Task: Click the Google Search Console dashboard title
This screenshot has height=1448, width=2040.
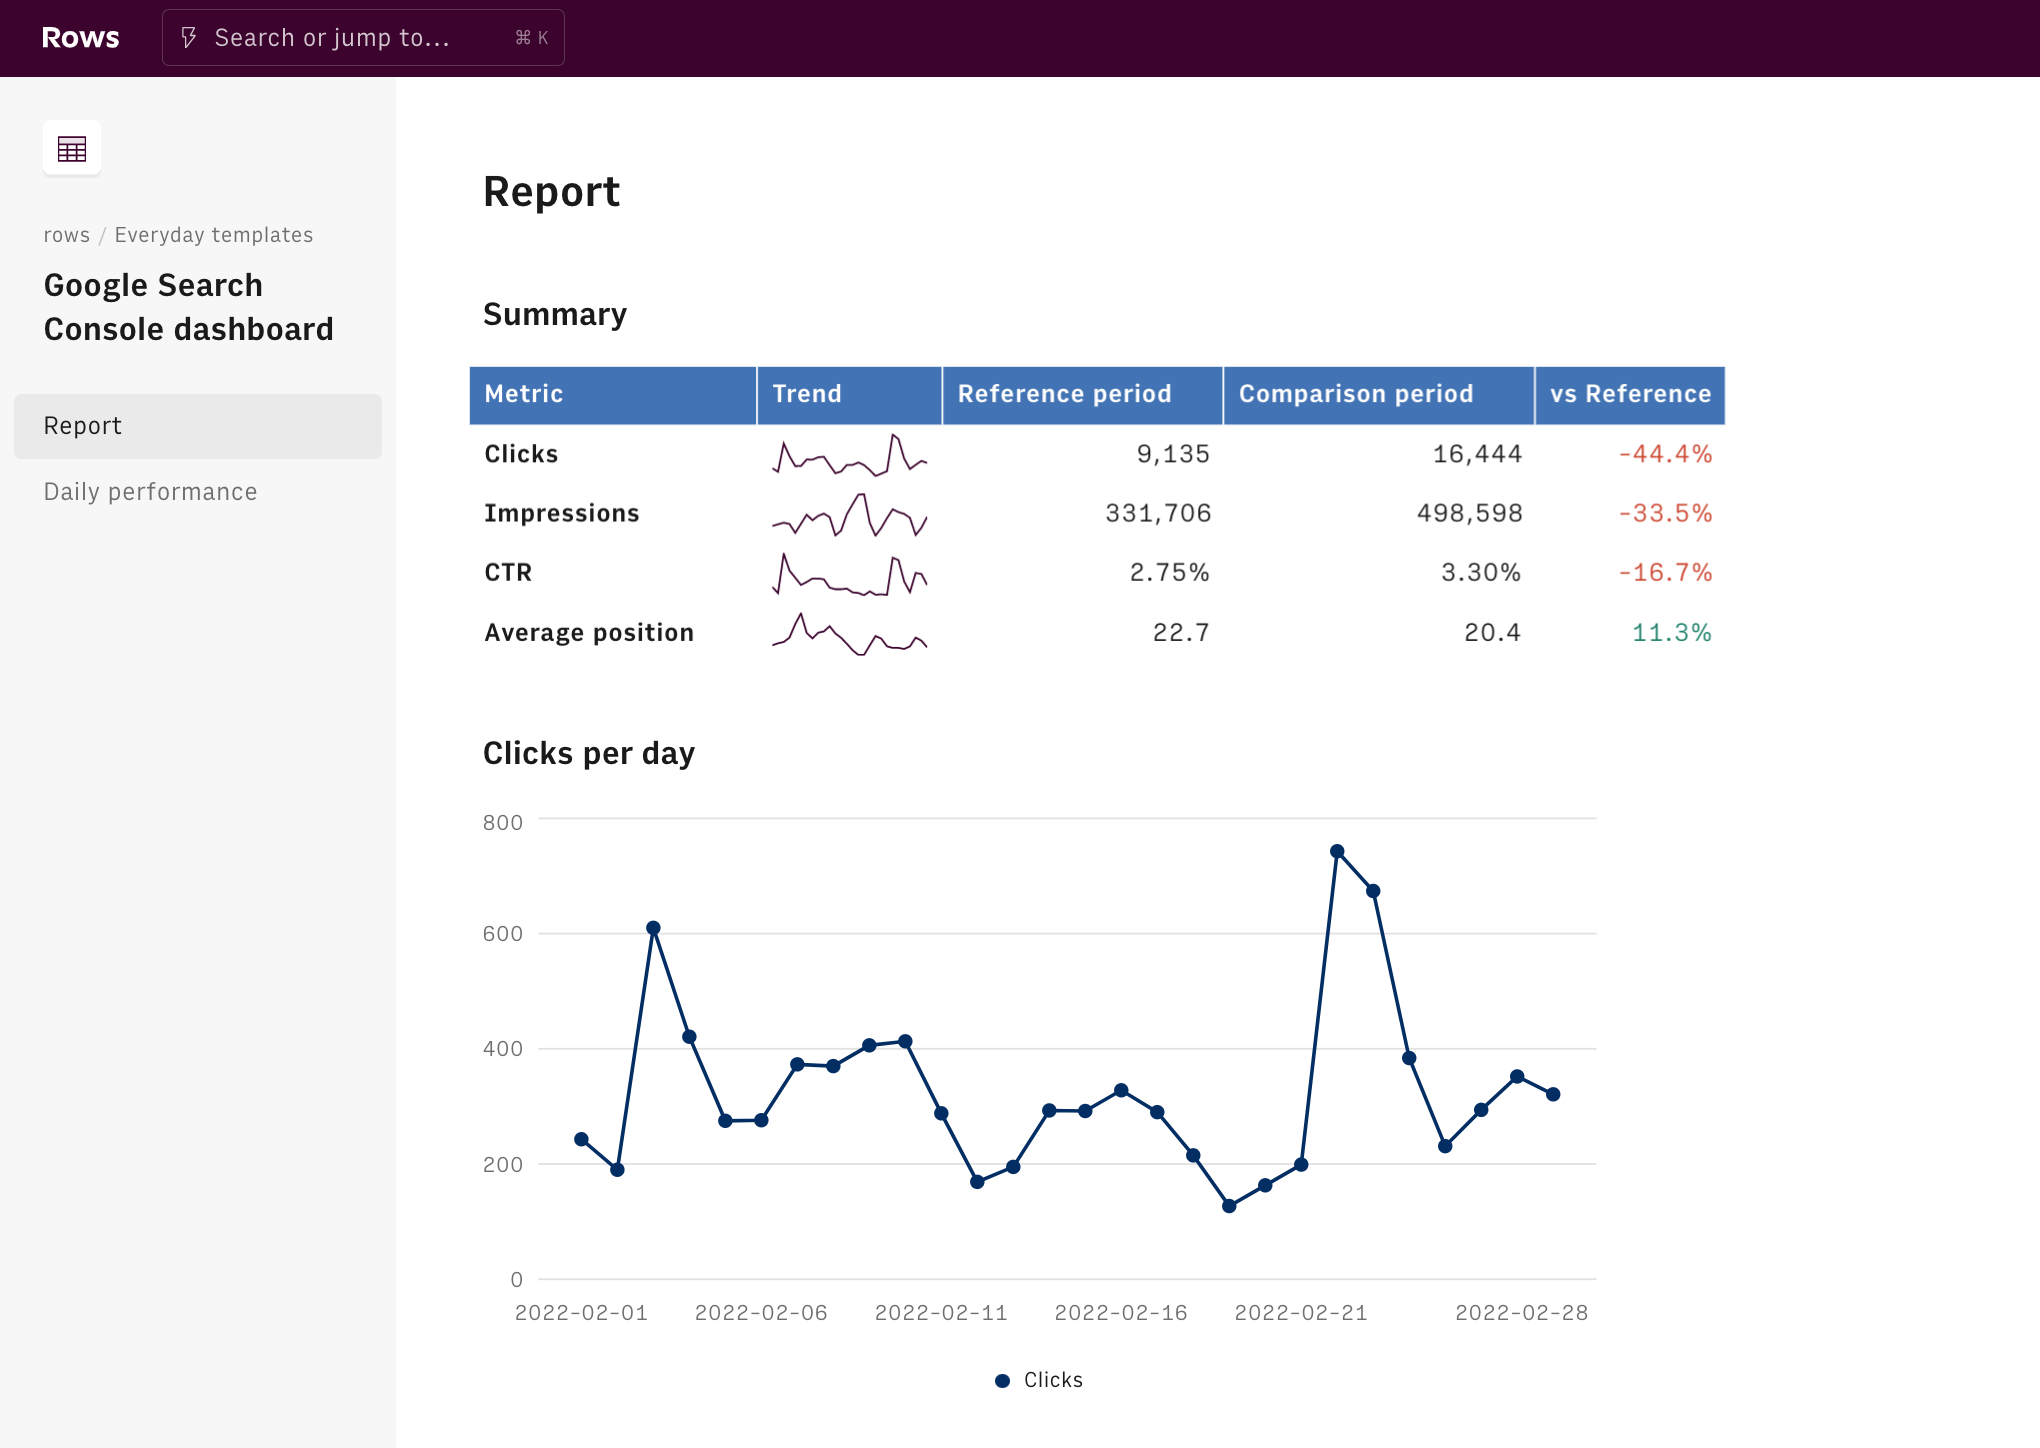Action: [188, 306]
